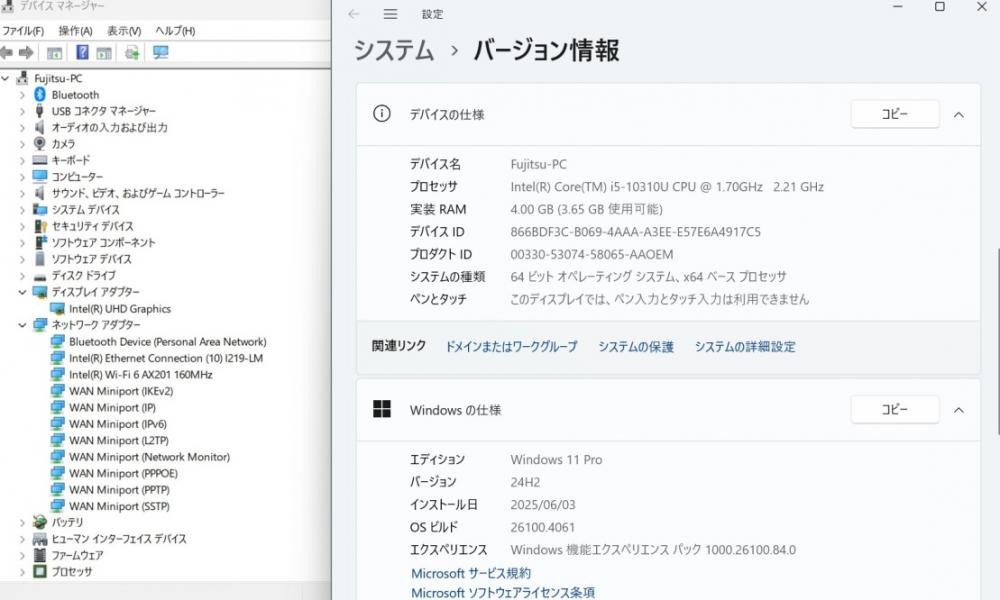1000x600 pixels.
Task: Expand USB コネクタ マネージャー category
Action: tap(22, 112)
